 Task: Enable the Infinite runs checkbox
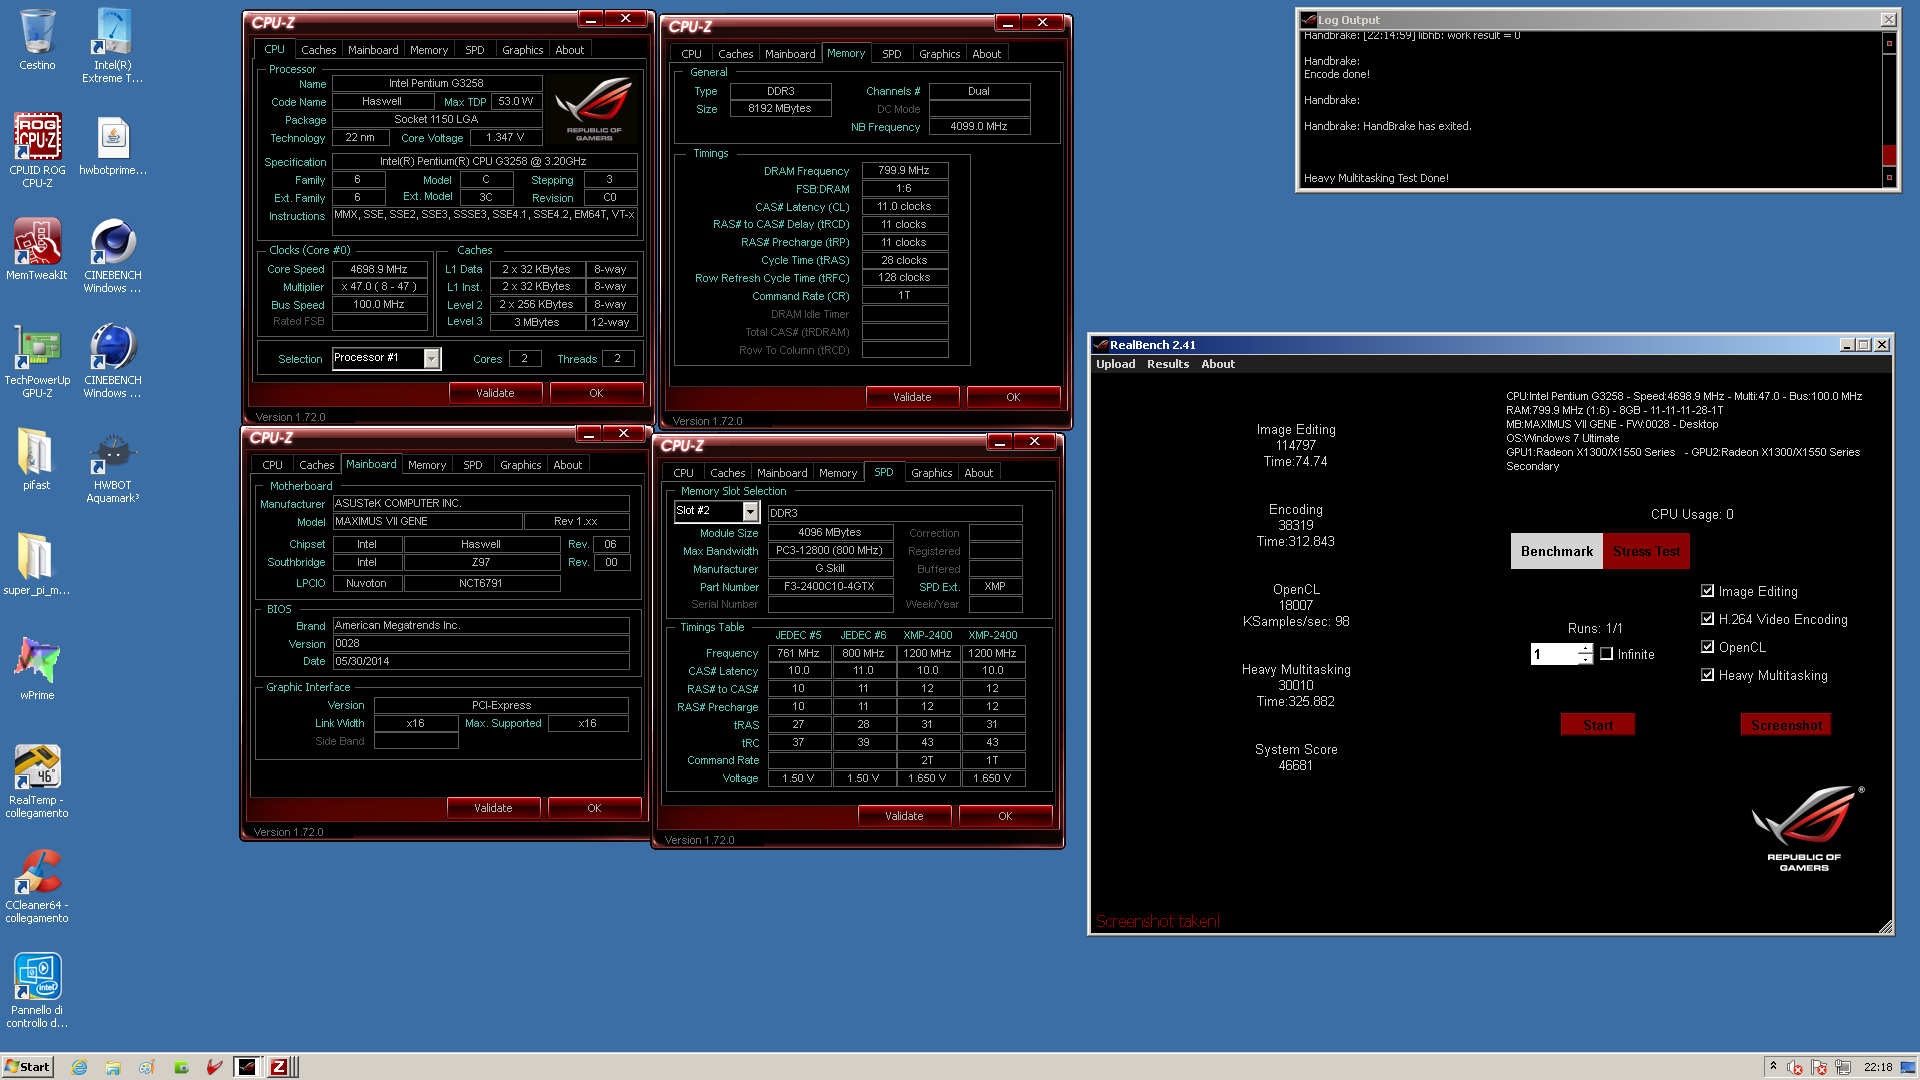(x=1607, y=654)
